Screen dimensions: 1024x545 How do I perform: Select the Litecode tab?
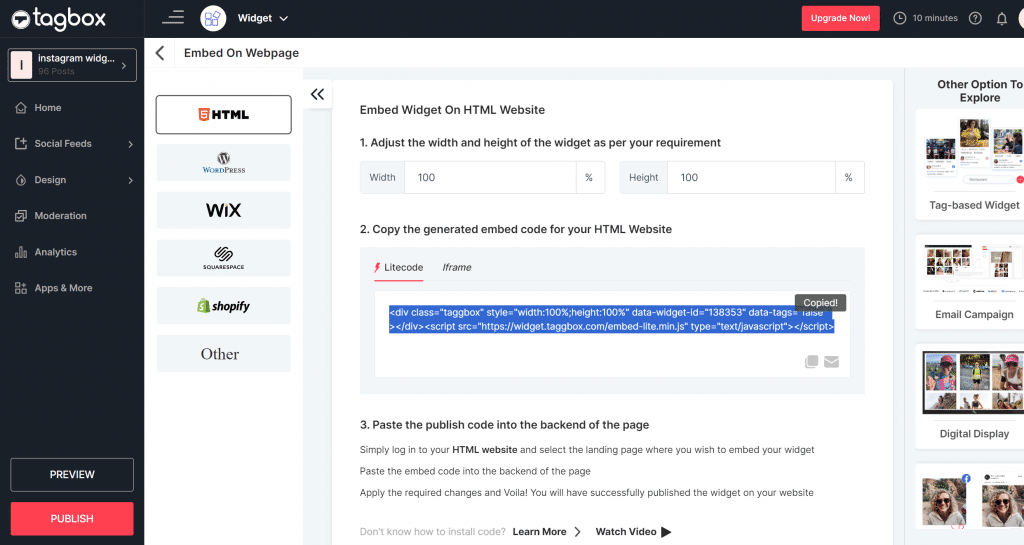click(x=399, y=267)
